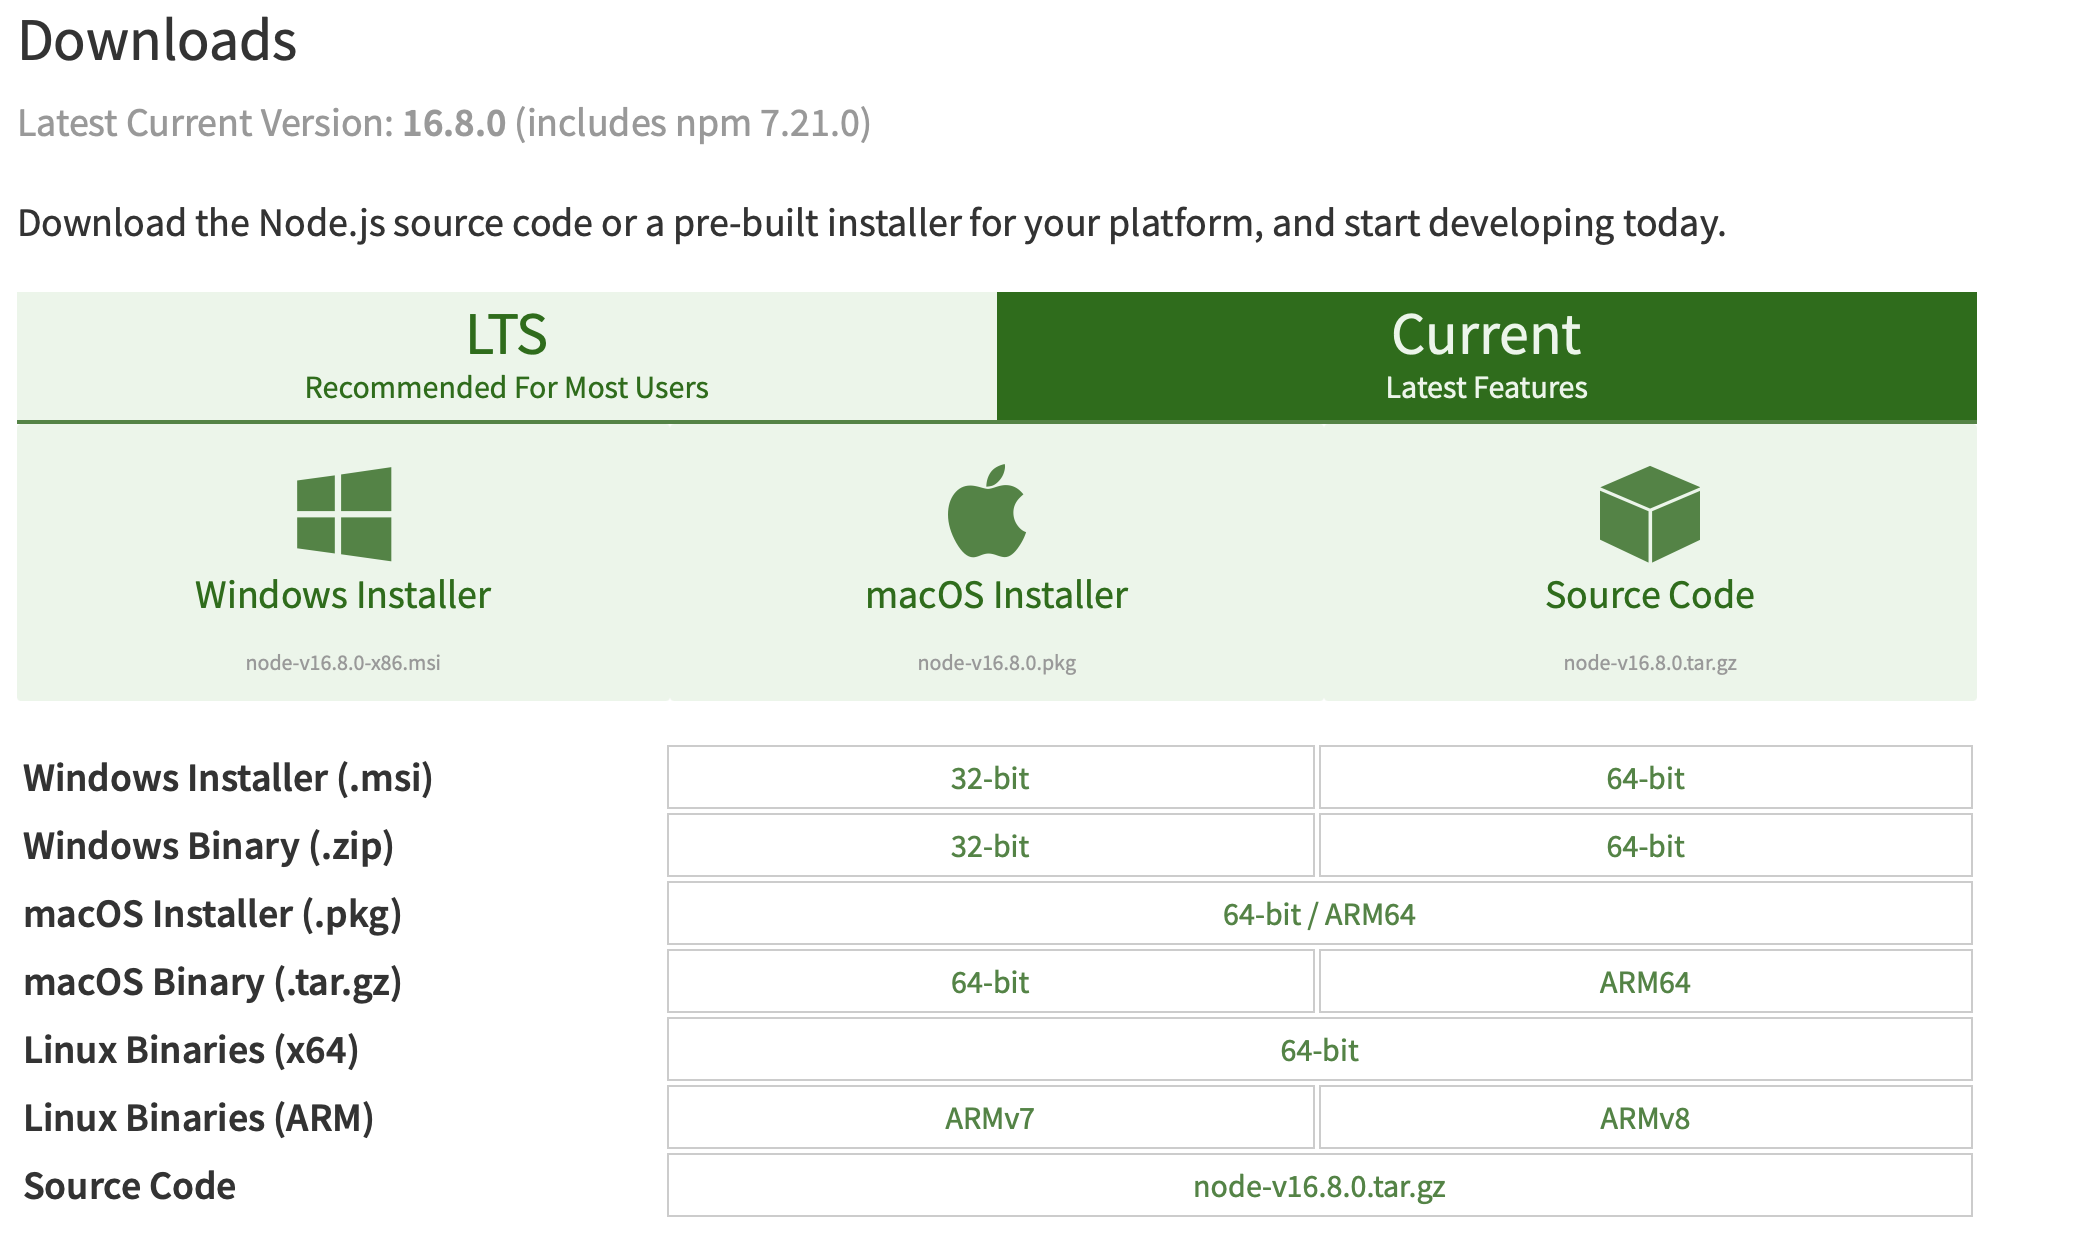Click the Windows Binary (.zip) row label
This screenshot has width=2076, height=1248.
click(x=209, y=846)
